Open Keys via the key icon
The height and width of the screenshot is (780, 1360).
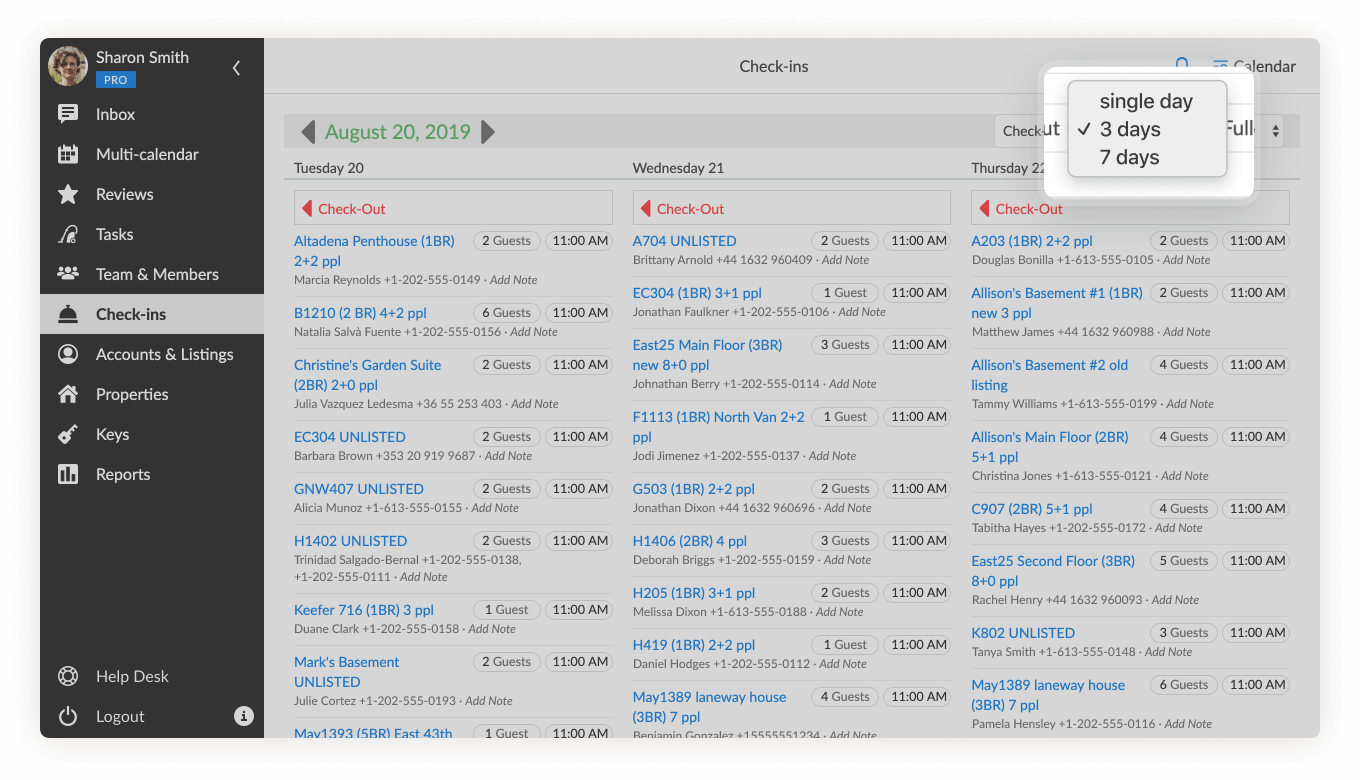pyautogui.click(x=68, y=434)
